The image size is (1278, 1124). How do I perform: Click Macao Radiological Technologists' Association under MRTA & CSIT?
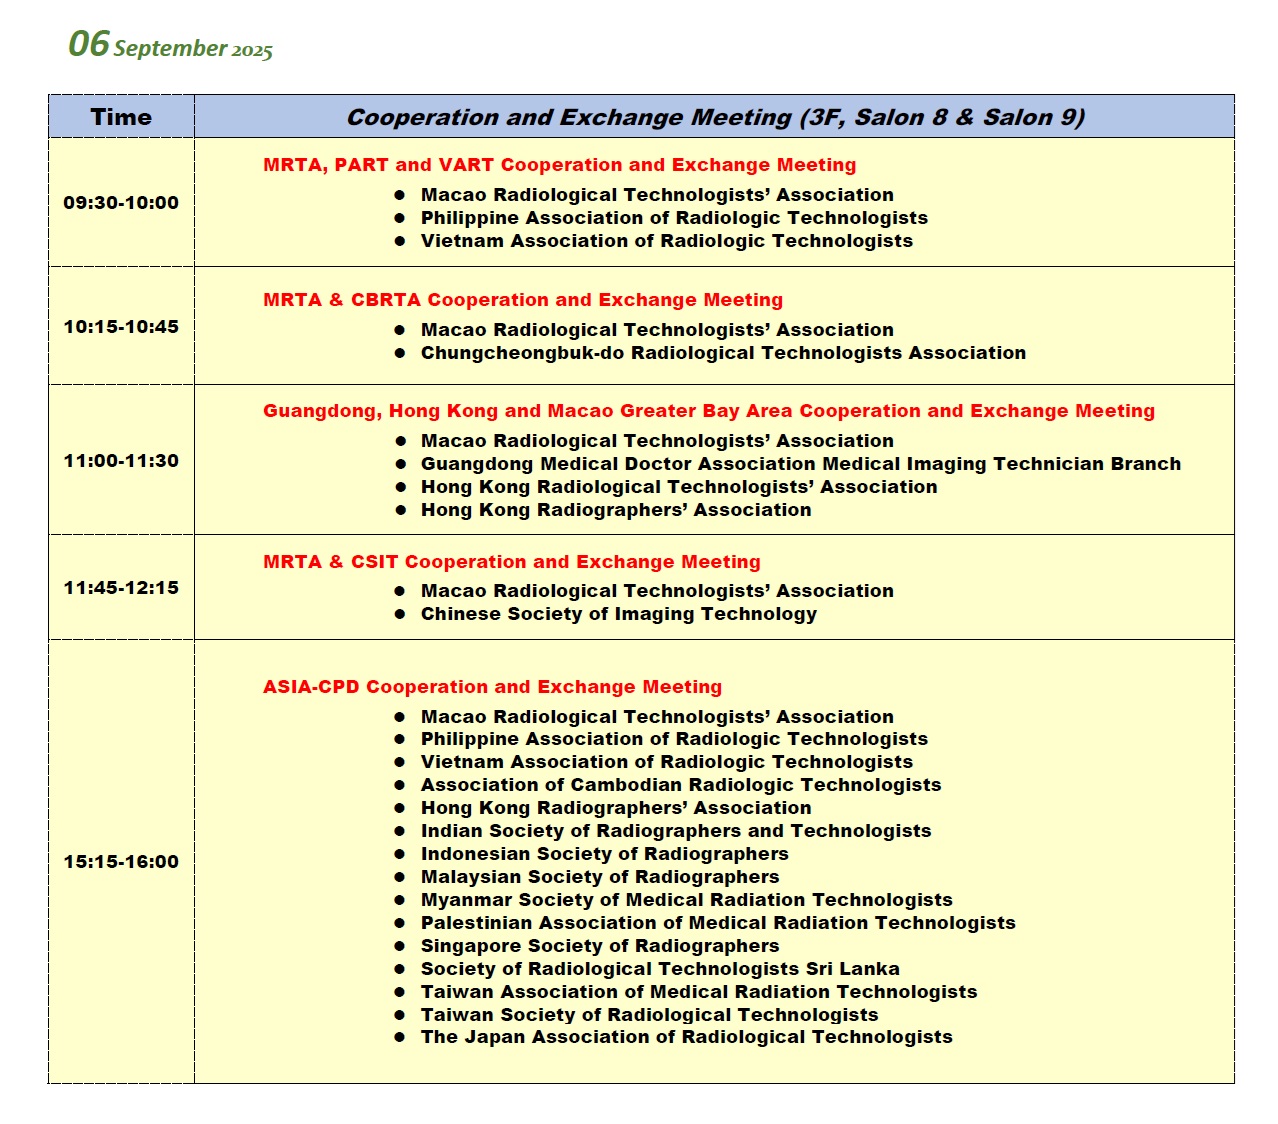(x=657, y=591)
